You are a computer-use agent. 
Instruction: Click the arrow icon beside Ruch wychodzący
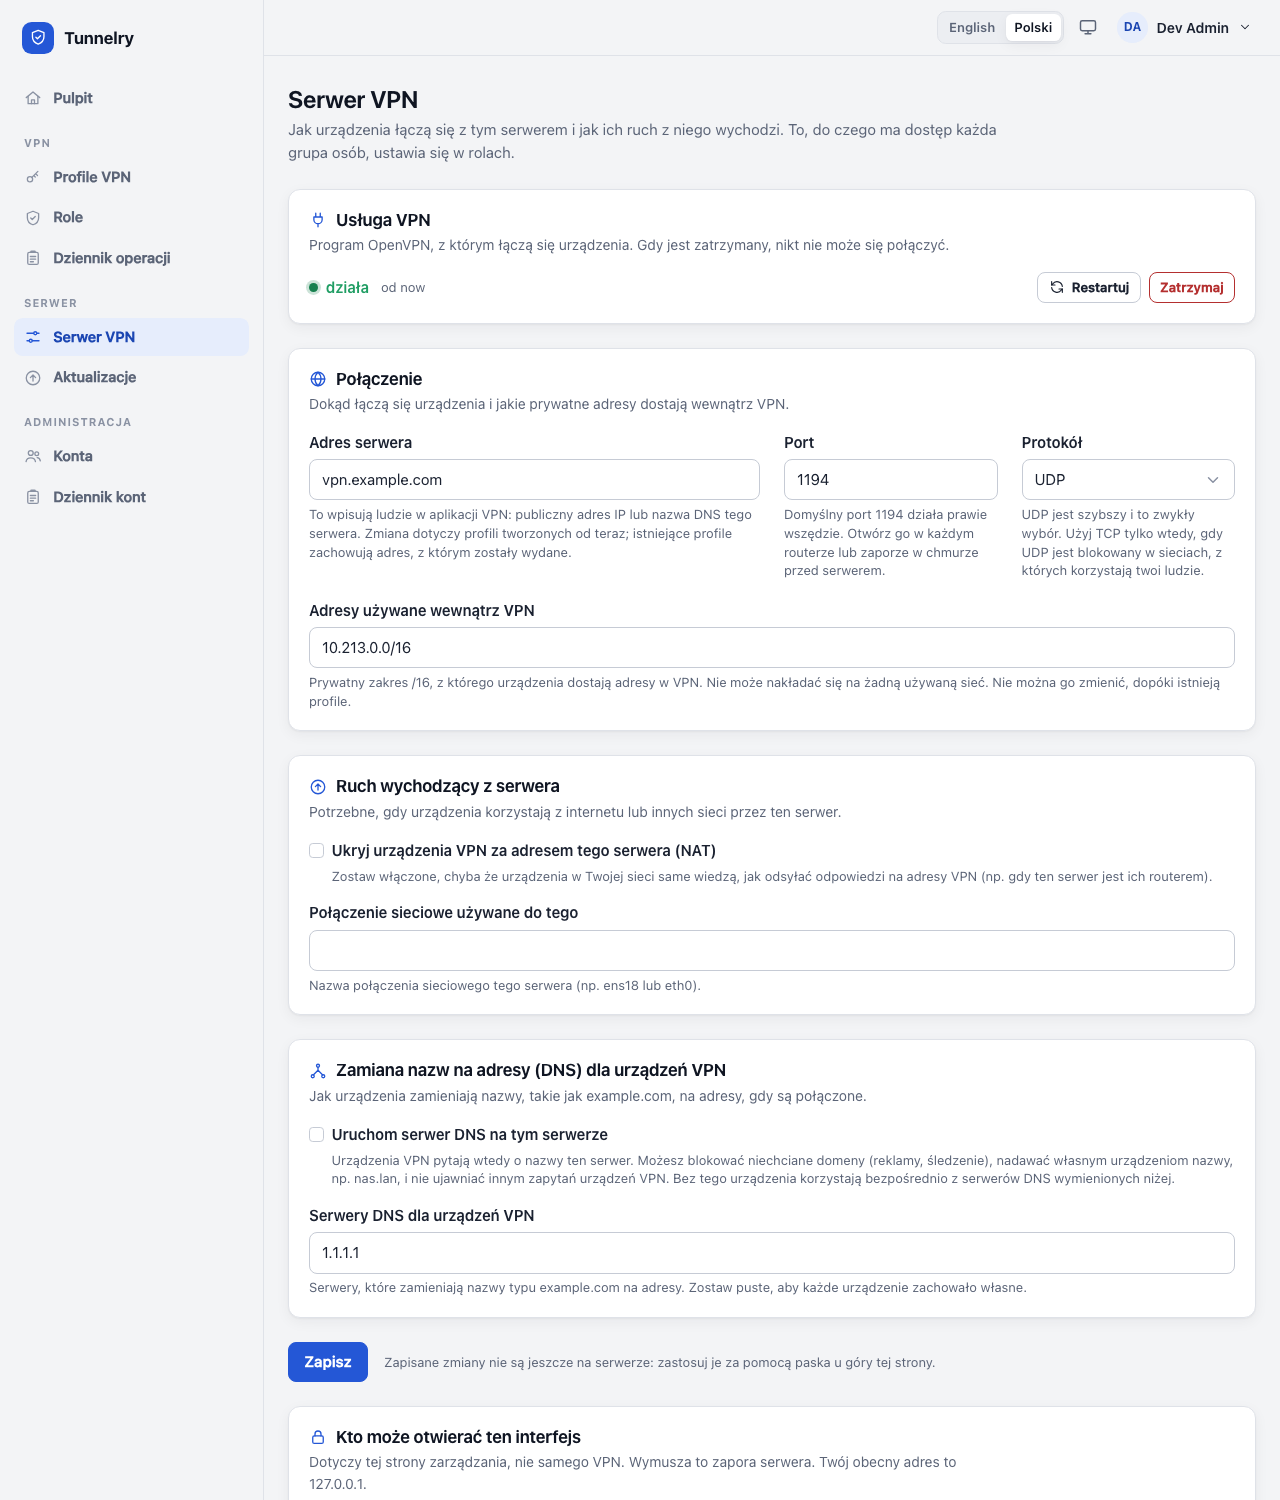pos(318,787)
